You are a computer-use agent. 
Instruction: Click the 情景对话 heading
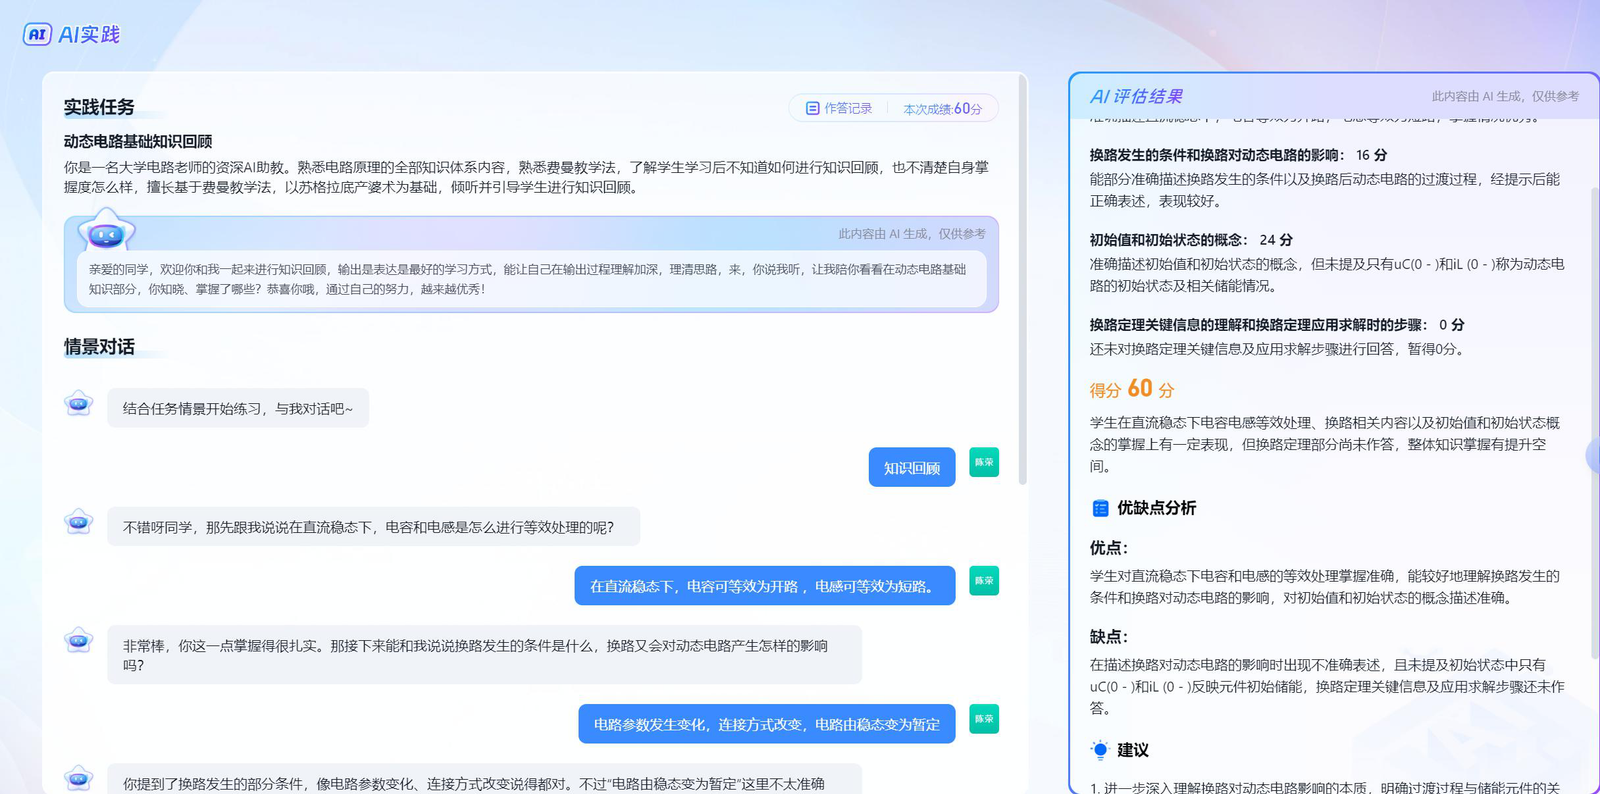[99, 347]
